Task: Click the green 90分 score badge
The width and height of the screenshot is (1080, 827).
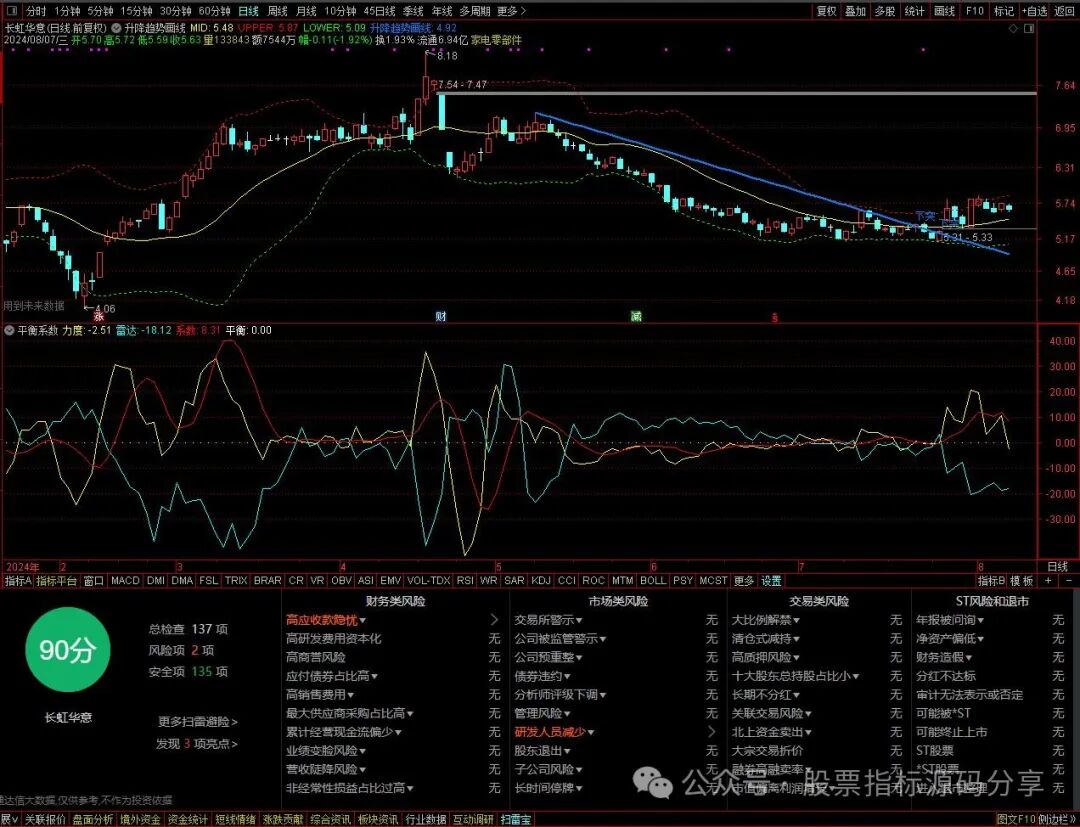Action: tap(67, 649)
